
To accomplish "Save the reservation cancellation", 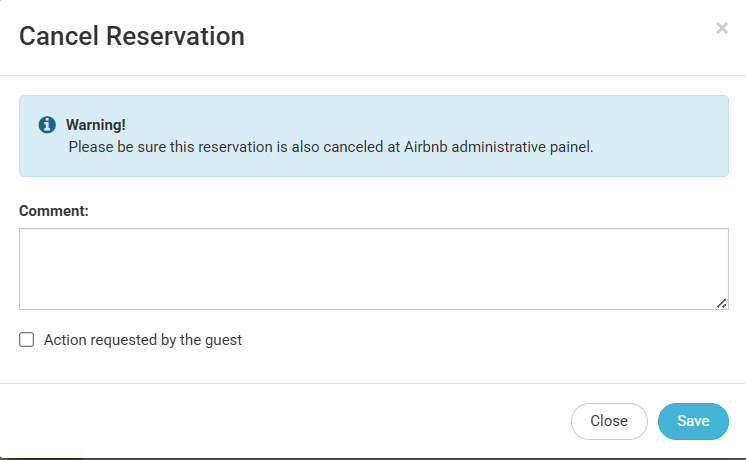I will 693,421.
